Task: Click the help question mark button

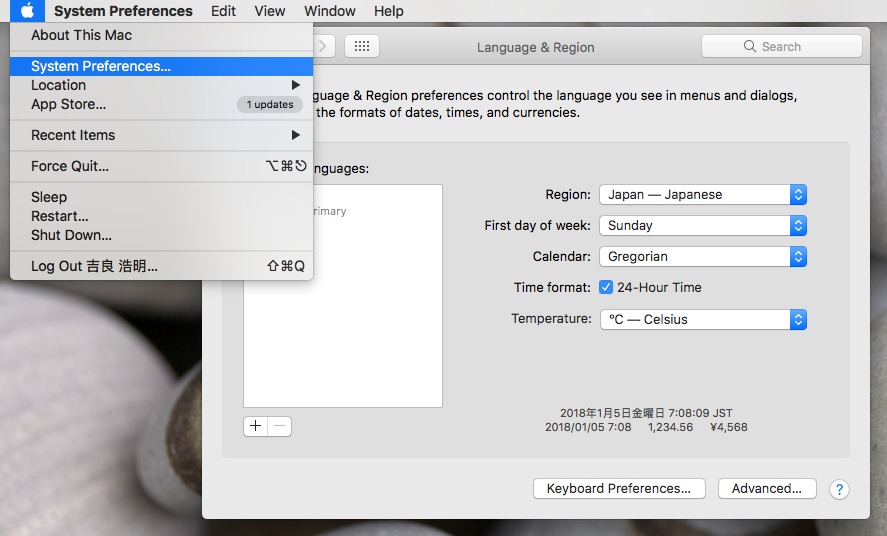Action: click(x=839, y=489)
